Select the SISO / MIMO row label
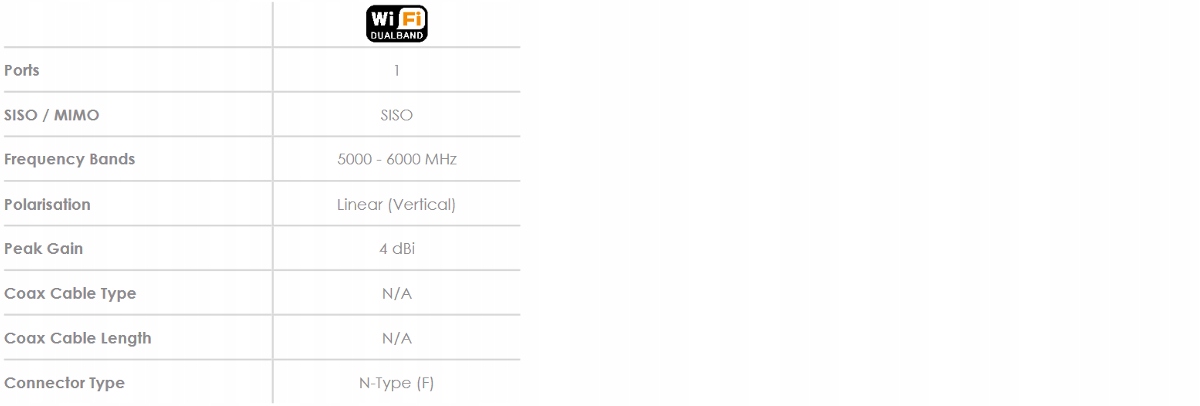The image size is (1200, 406). pos(52,115)
